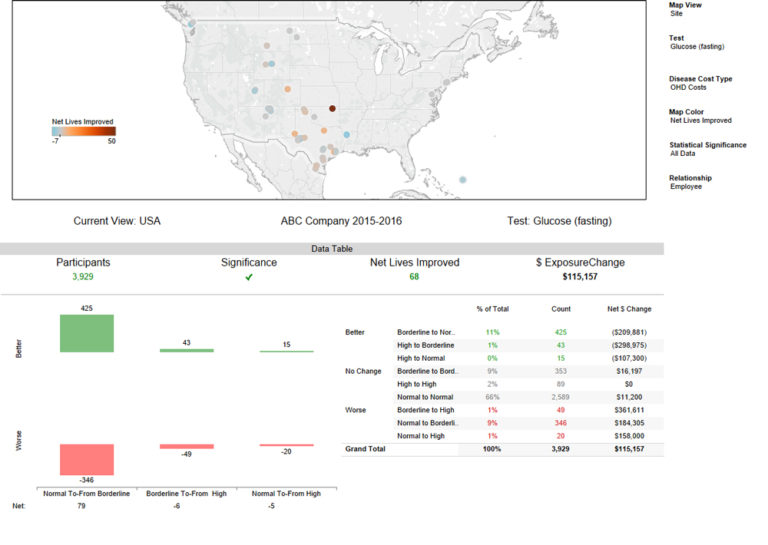The image size is (768, 545).
Task: Select the Normal to Normal row label
Action: 425,397
